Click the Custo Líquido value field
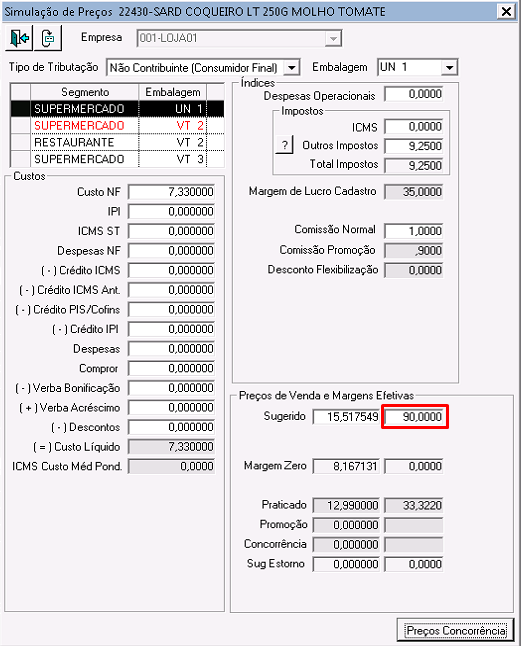This screenshot has height=646, width=522. 171,447
